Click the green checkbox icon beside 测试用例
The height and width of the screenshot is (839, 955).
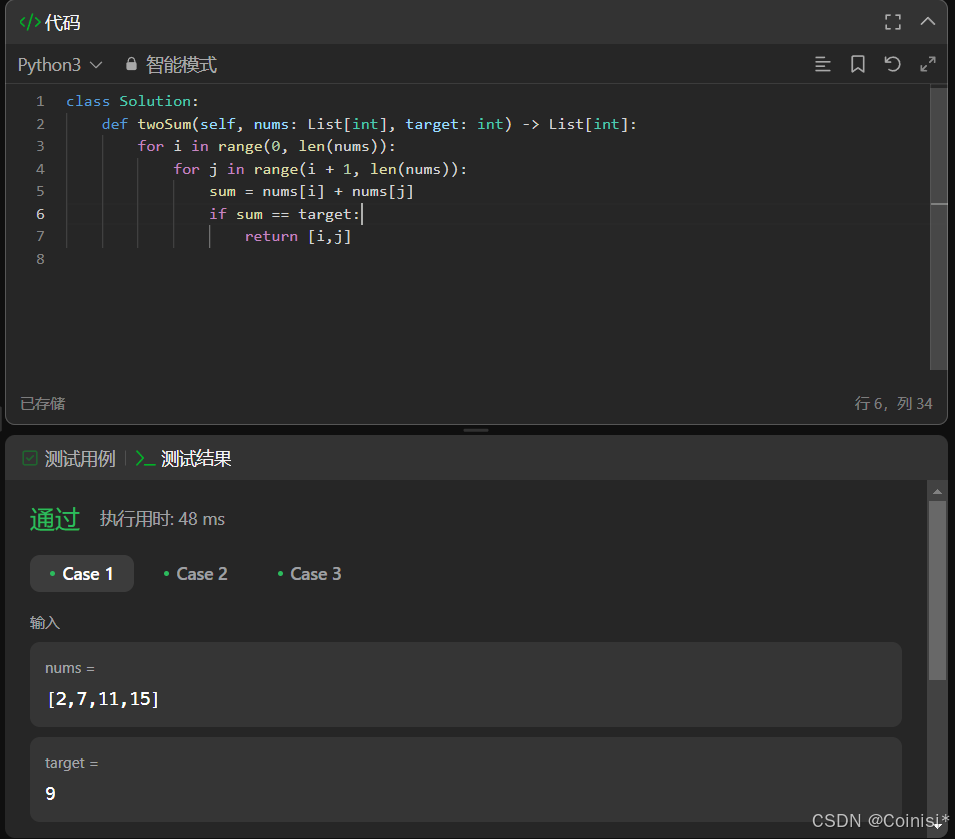pyautogui.click(x=31, y=458)
